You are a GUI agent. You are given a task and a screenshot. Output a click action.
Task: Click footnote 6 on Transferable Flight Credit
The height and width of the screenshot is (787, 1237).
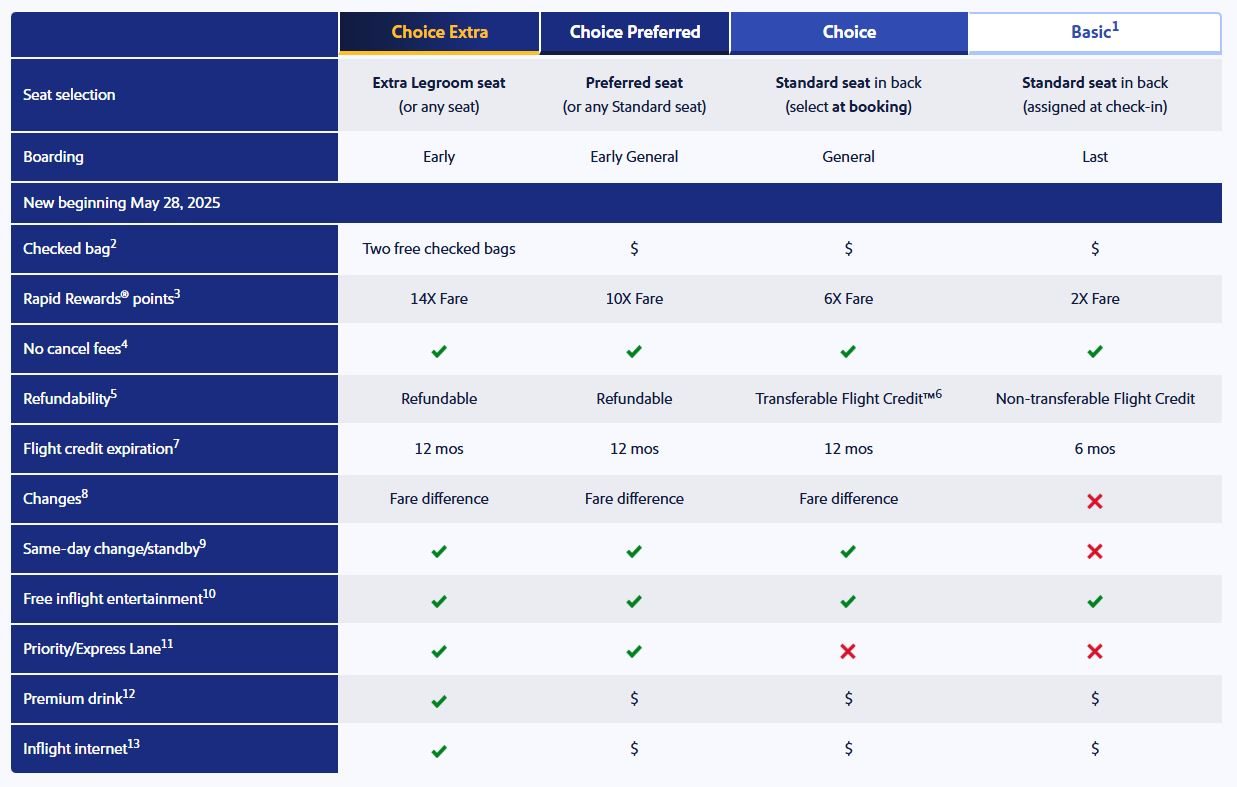pyautogui.click(x=938, y=394)
